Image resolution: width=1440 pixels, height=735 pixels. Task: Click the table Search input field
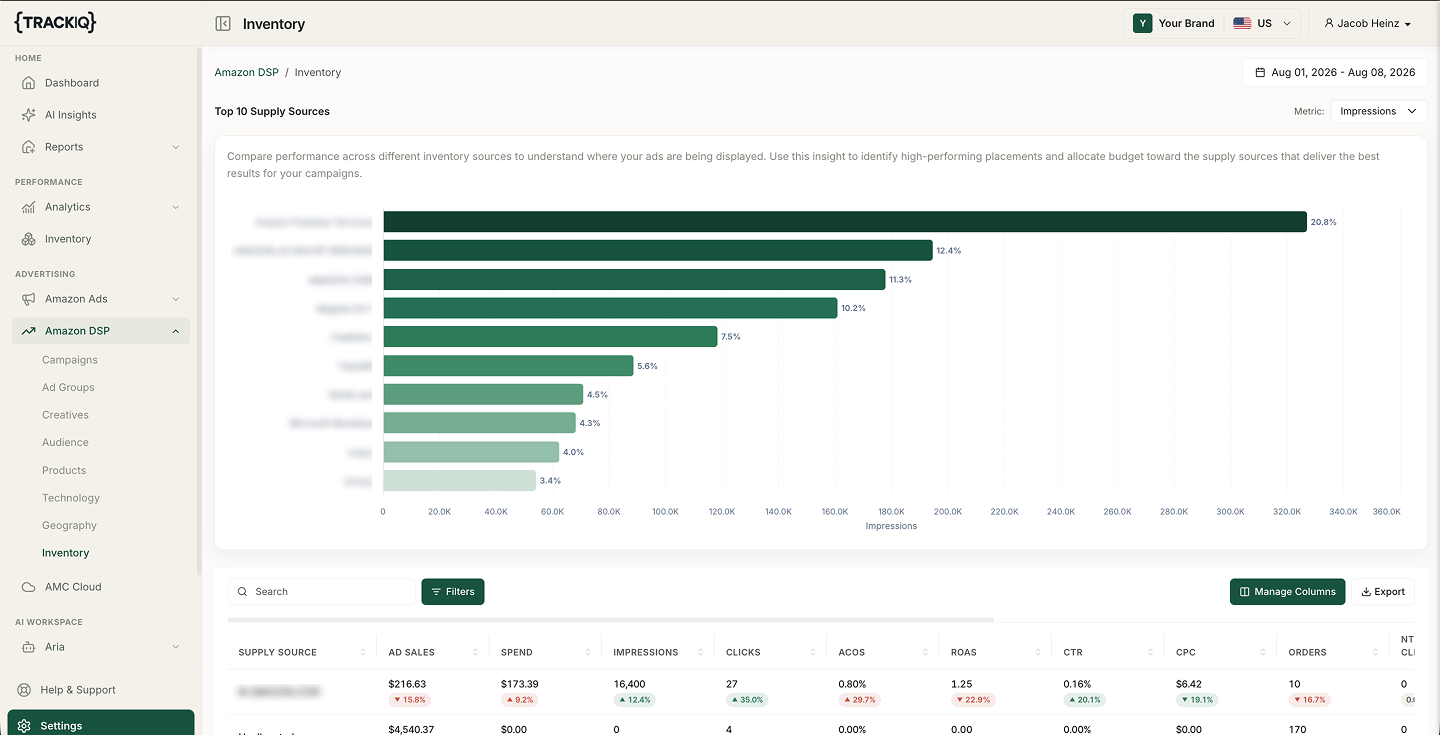point(321,592)
